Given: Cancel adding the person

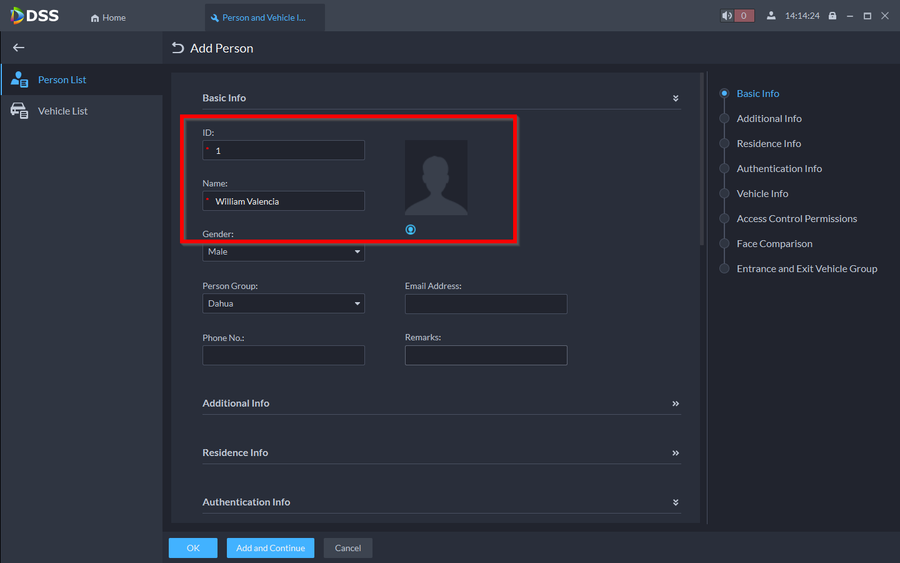Looking at the screenshot, I should pos(348,548).
